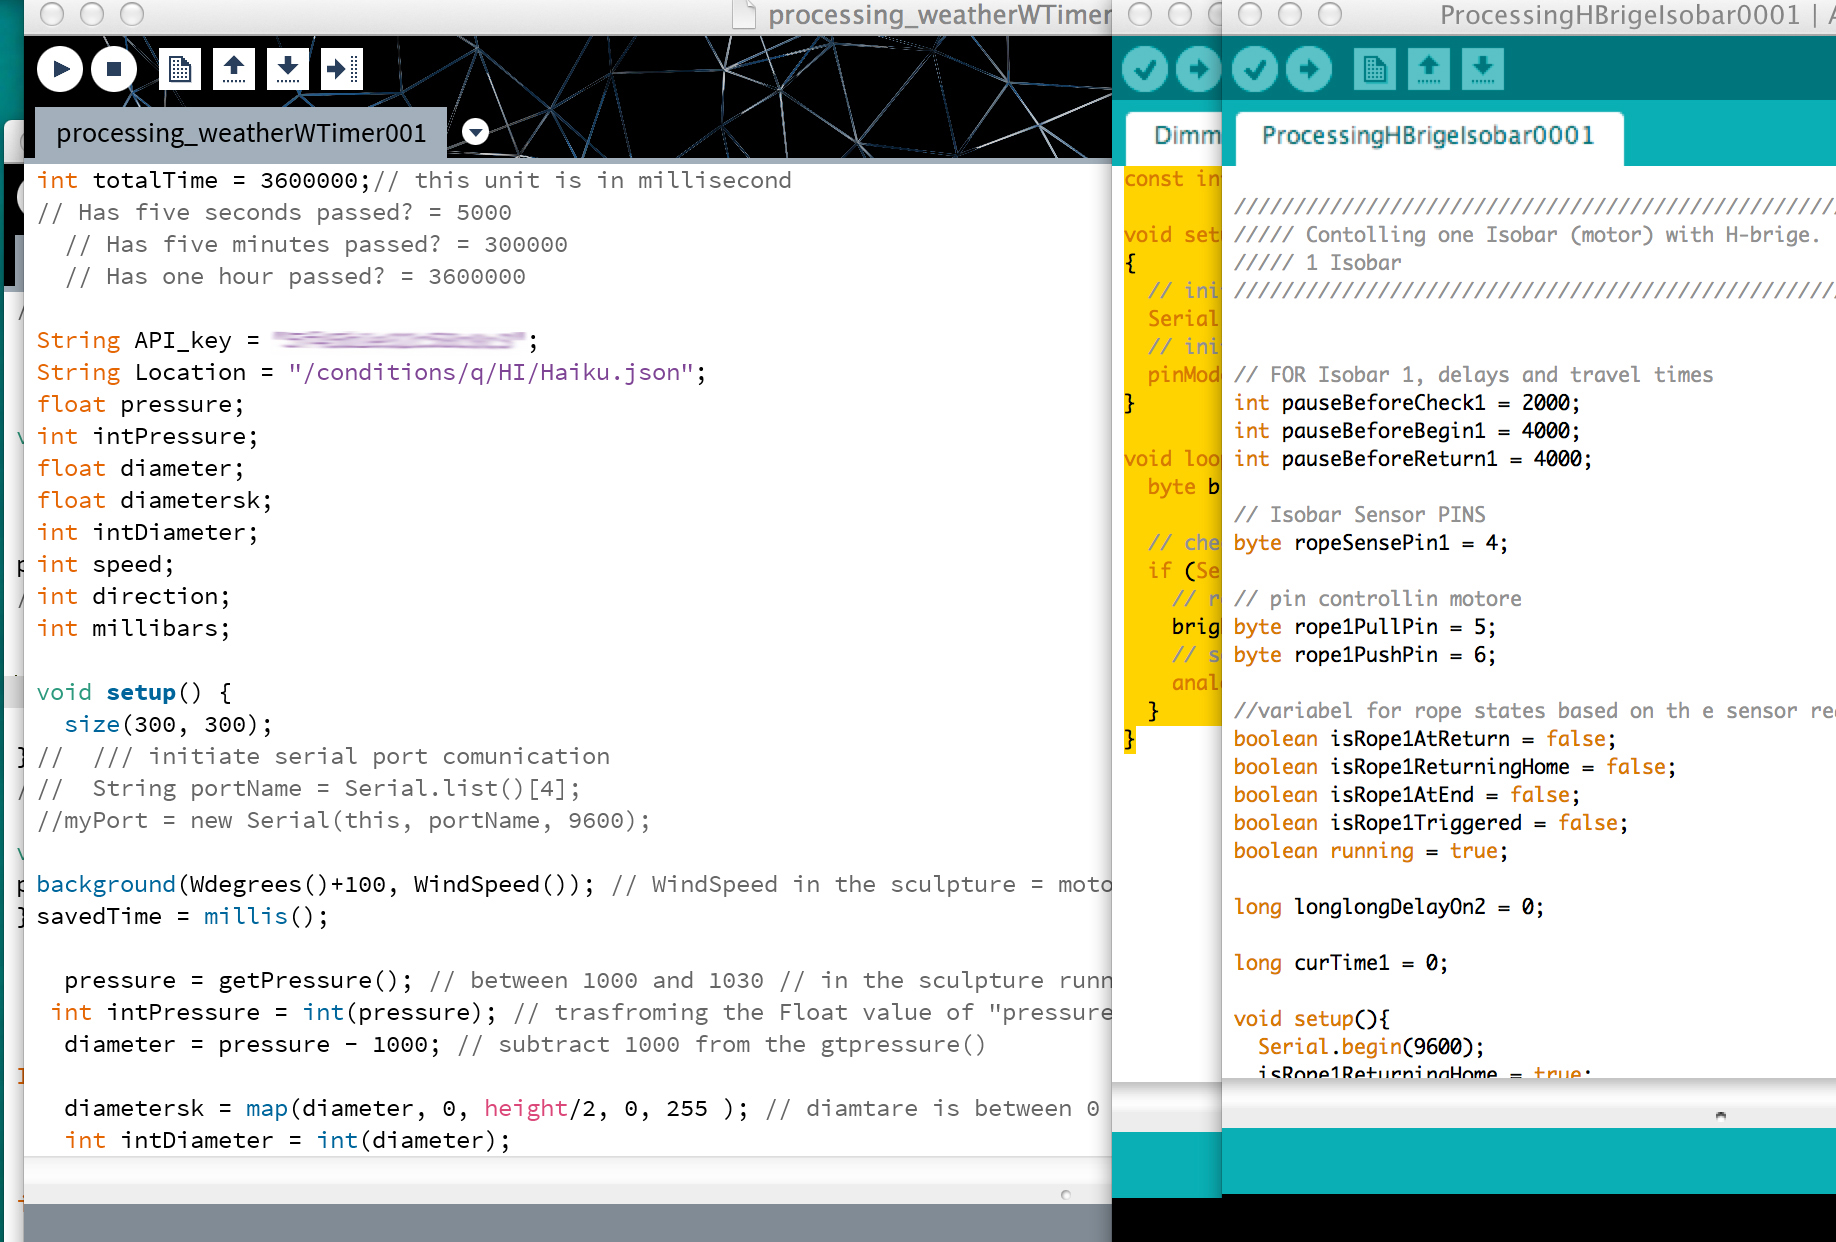
Task: Click the Arduino console resize handle dot
Action: pos(1720,1115)
